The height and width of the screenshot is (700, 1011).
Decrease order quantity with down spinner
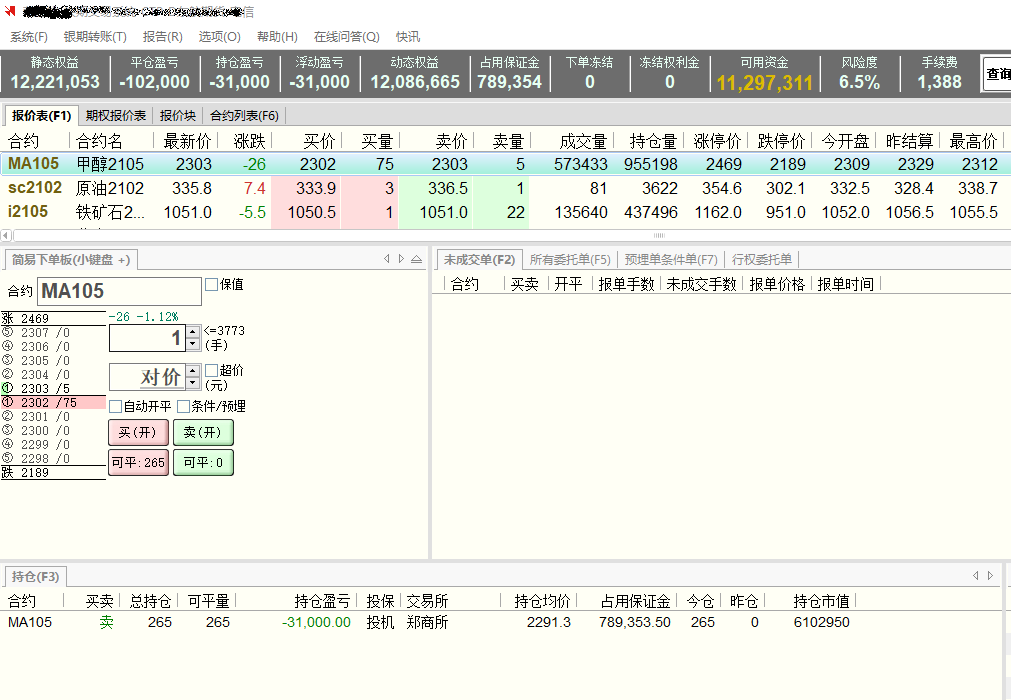193,344
